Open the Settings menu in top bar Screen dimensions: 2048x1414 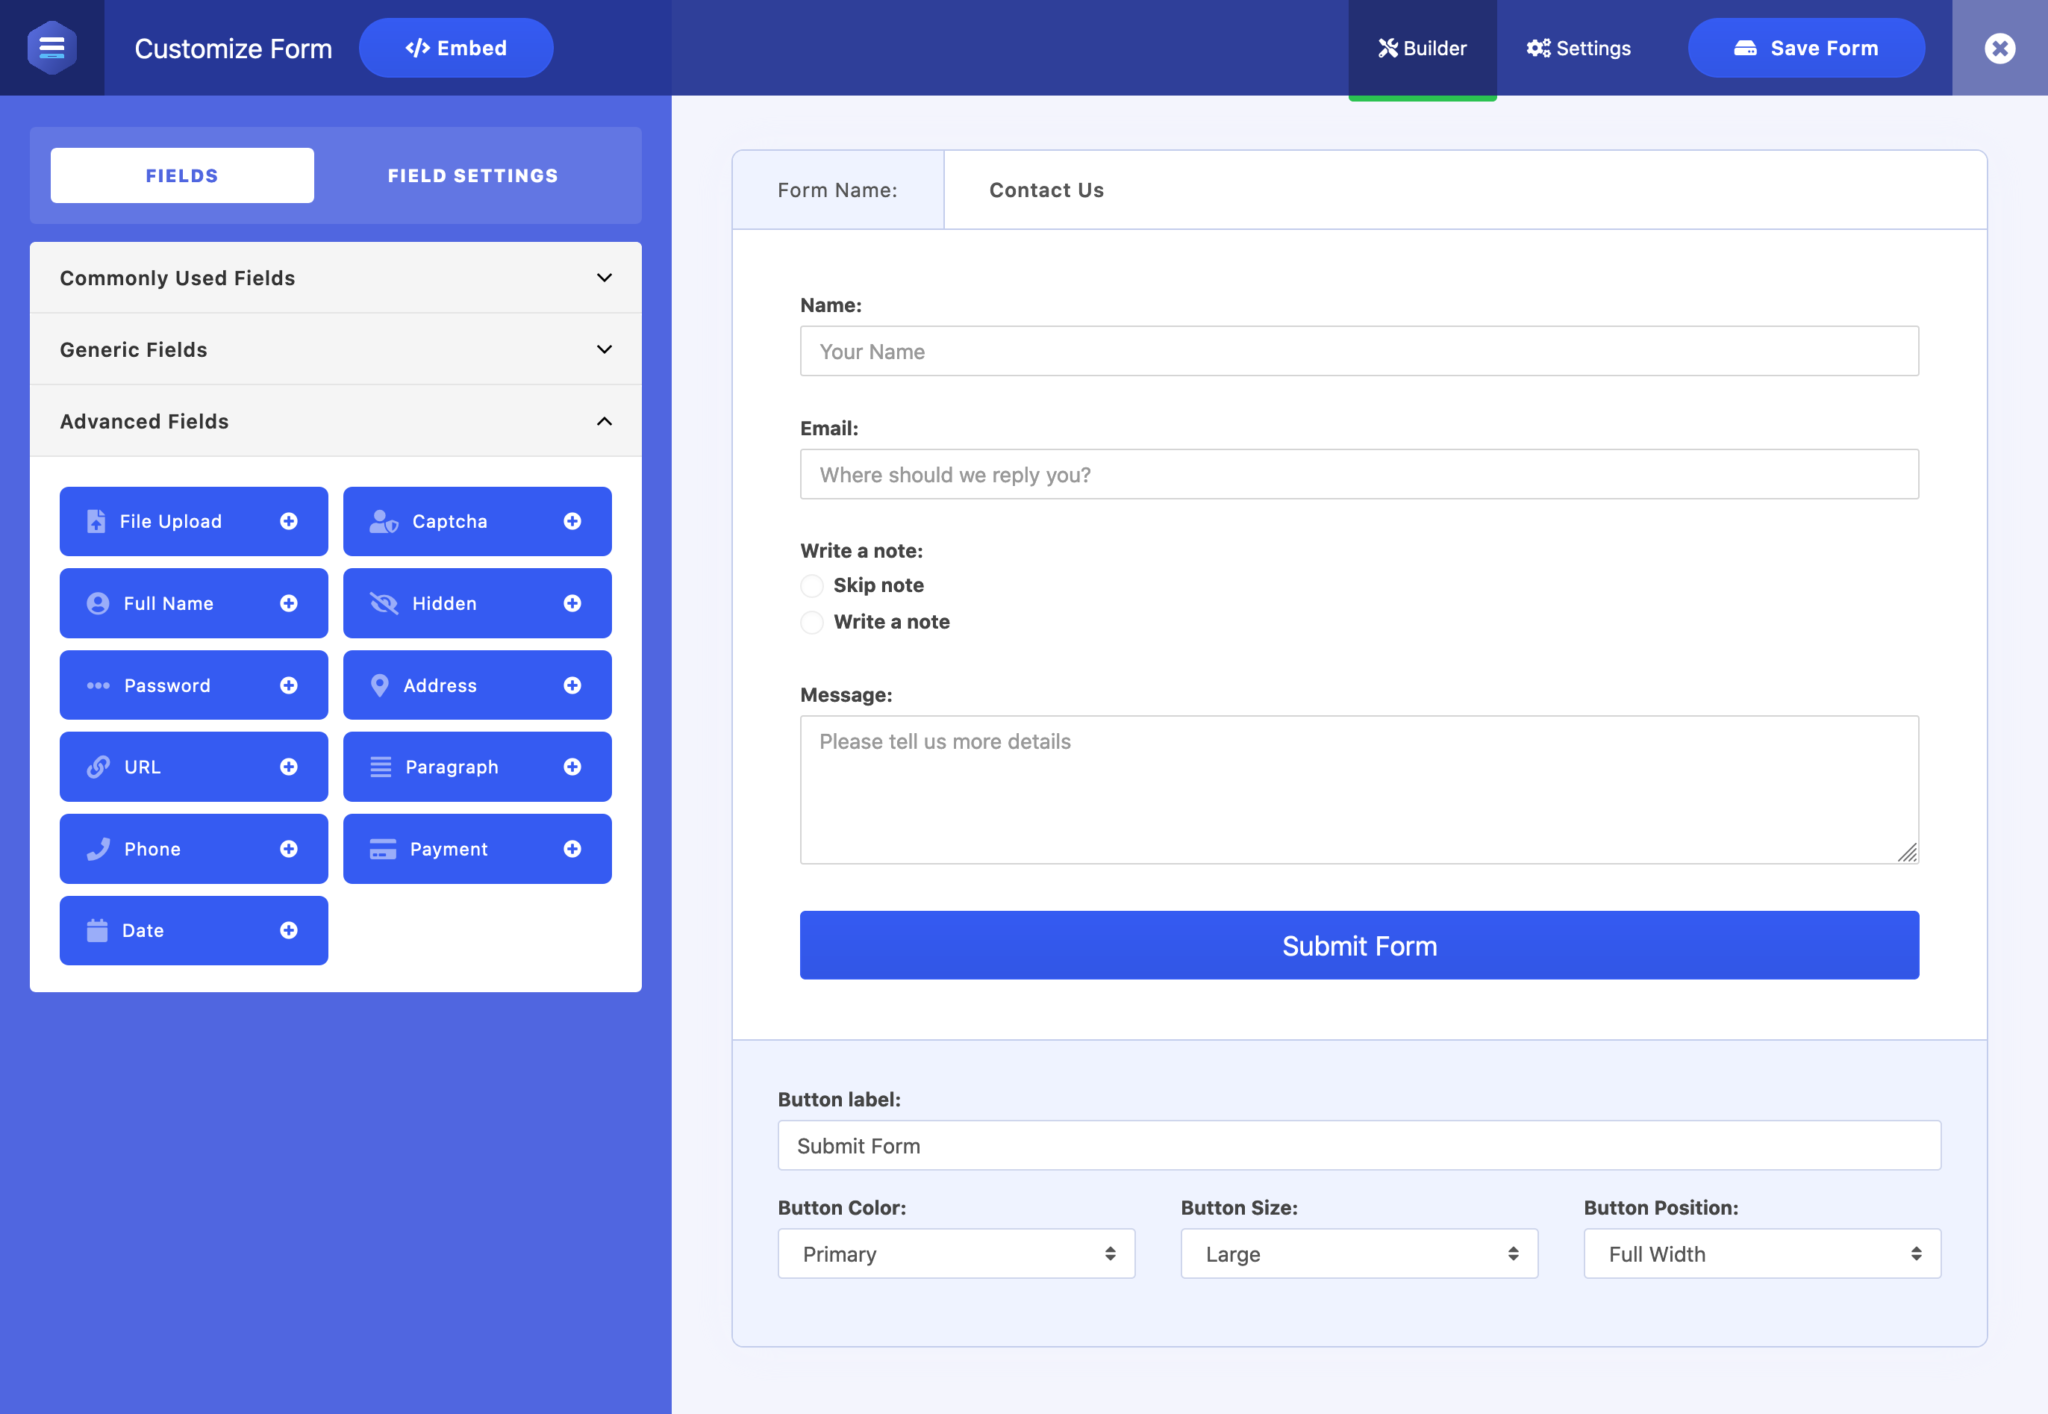tap(1578, 47)
